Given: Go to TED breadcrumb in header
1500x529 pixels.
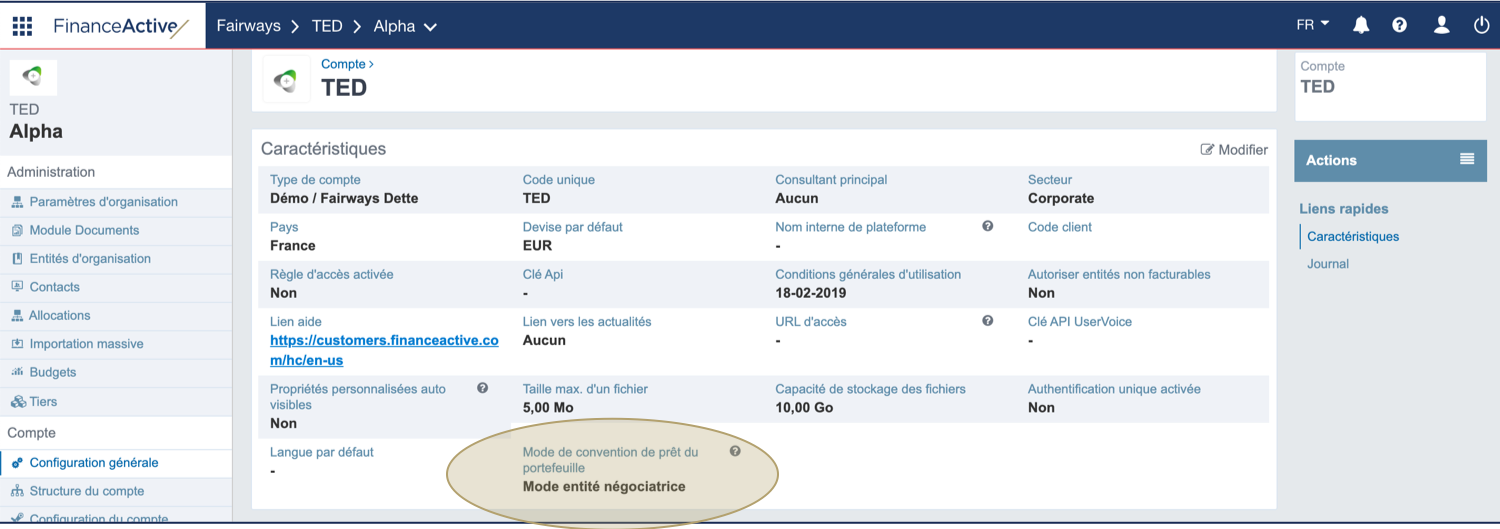Looking at the screenshot, I should [327, 26].
